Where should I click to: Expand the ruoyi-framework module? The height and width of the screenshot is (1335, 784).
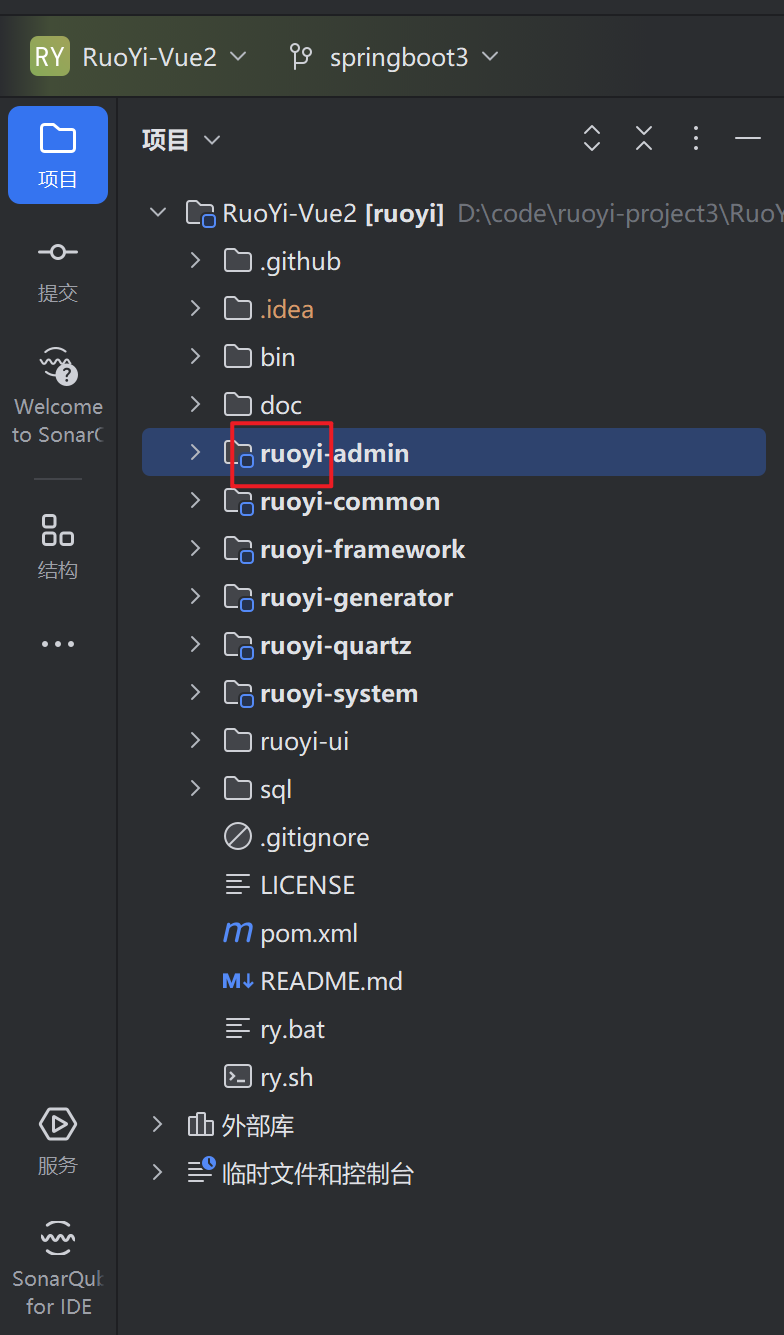[195, 549]
